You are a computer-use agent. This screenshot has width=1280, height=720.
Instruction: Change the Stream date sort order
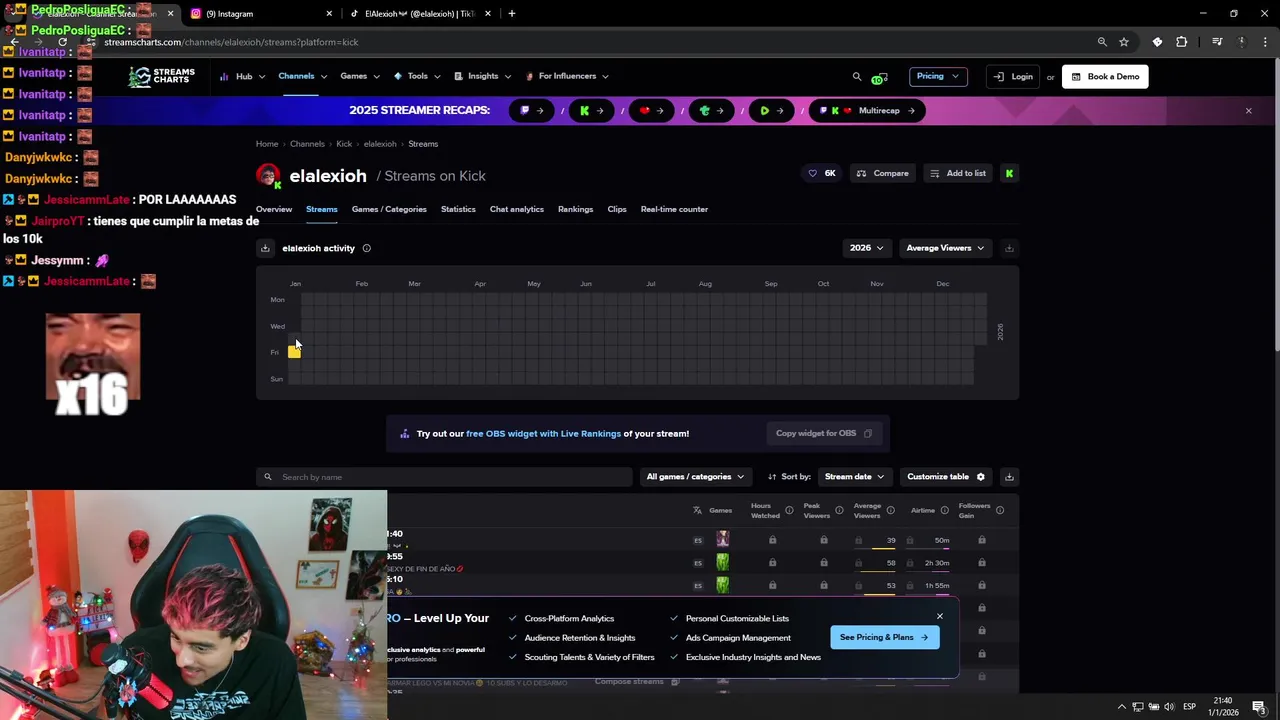[x=854, y=477]
